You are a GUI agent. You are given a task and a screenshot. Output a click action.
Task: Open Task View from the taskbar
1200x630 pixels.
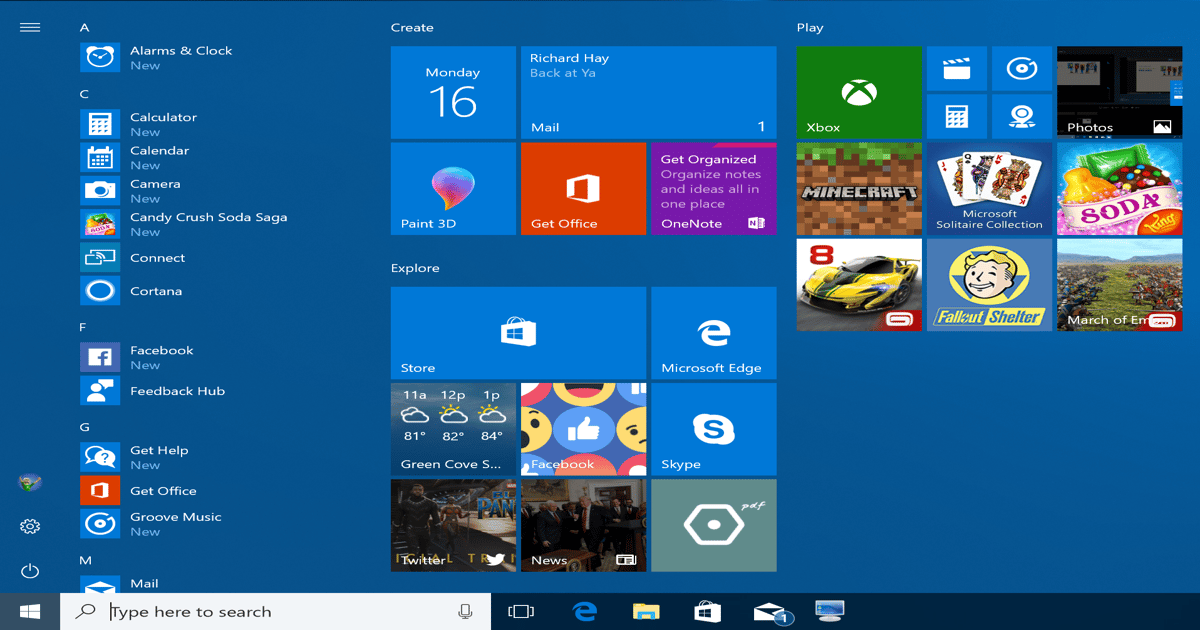[x=520, y=610]
